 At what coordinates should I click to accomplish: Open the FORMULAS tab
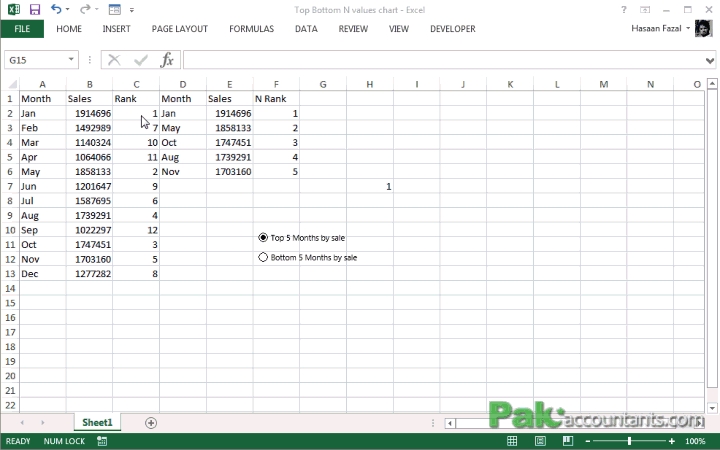click(251, 29)
